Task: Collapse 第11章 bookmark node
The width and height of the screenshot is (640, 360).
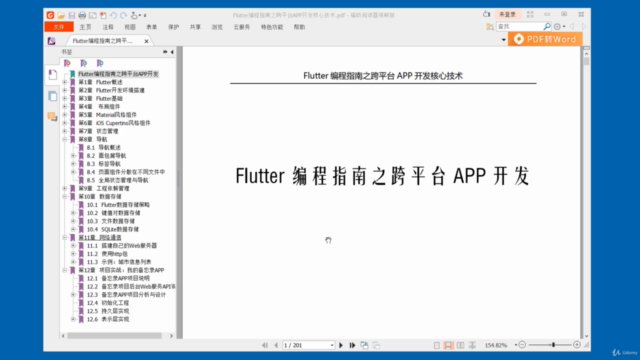Action: coord(64,237)
